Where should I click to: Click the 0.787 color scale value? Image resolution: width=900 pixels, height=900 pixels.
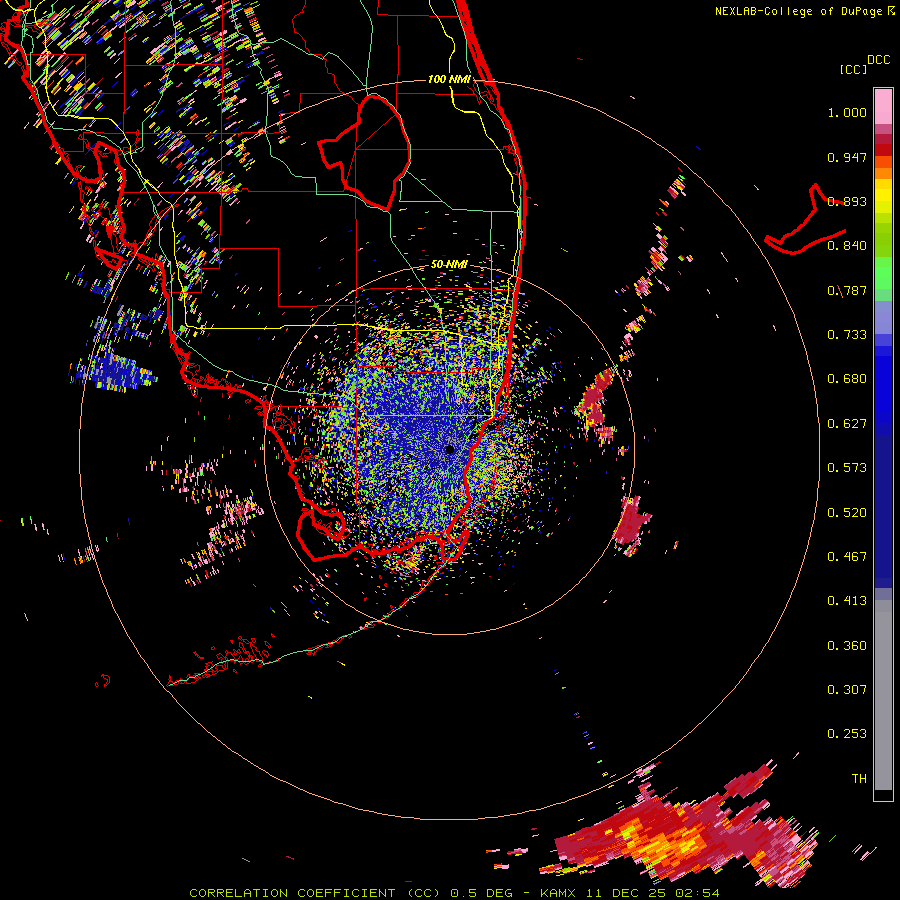[847, 290]
